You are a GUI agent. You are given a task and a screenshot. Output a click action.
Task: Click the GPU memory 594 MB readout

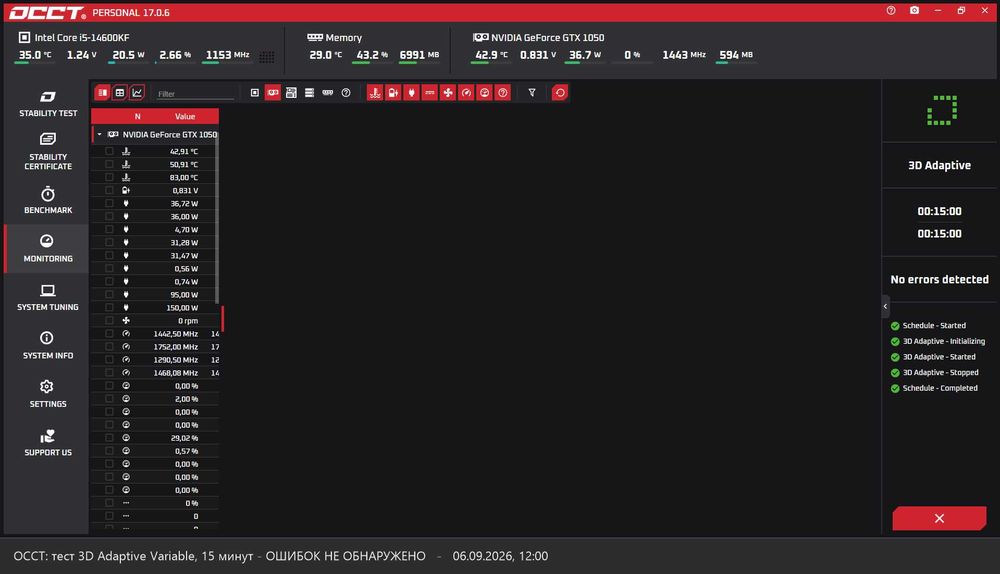(736, 55)
